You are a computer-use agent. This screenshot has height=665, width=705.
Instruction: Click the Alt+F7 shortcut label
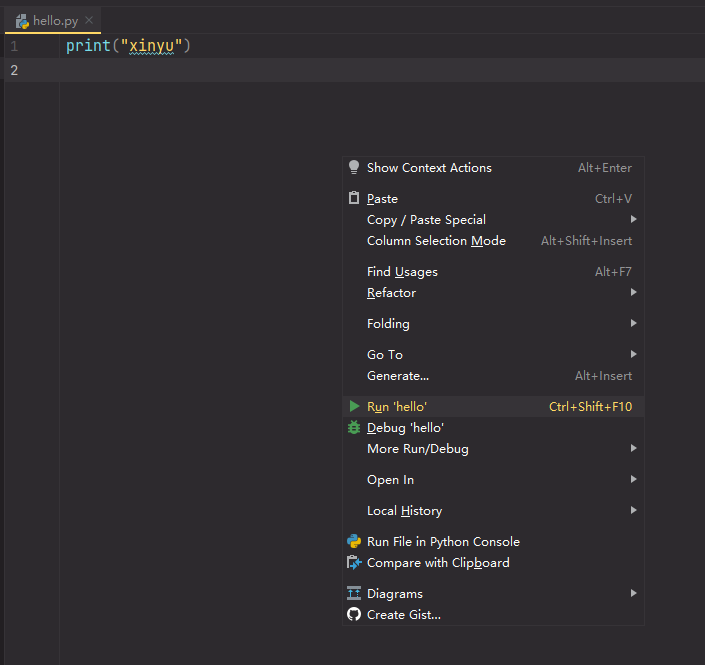(613, 272)
